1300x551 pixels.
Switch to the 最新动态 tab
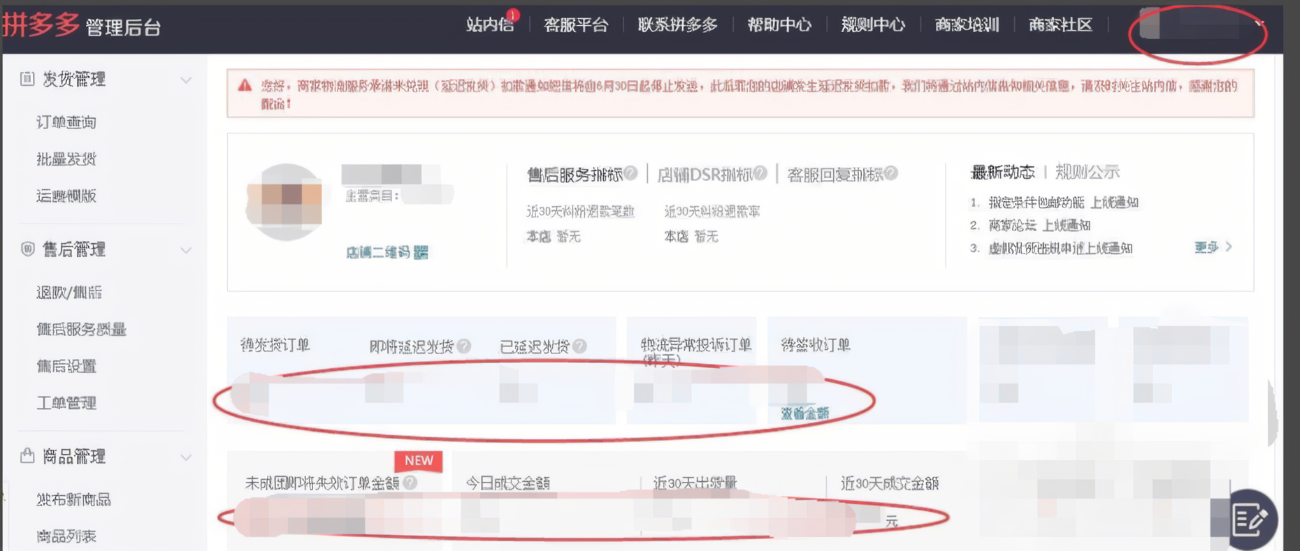click(1003, 172)
